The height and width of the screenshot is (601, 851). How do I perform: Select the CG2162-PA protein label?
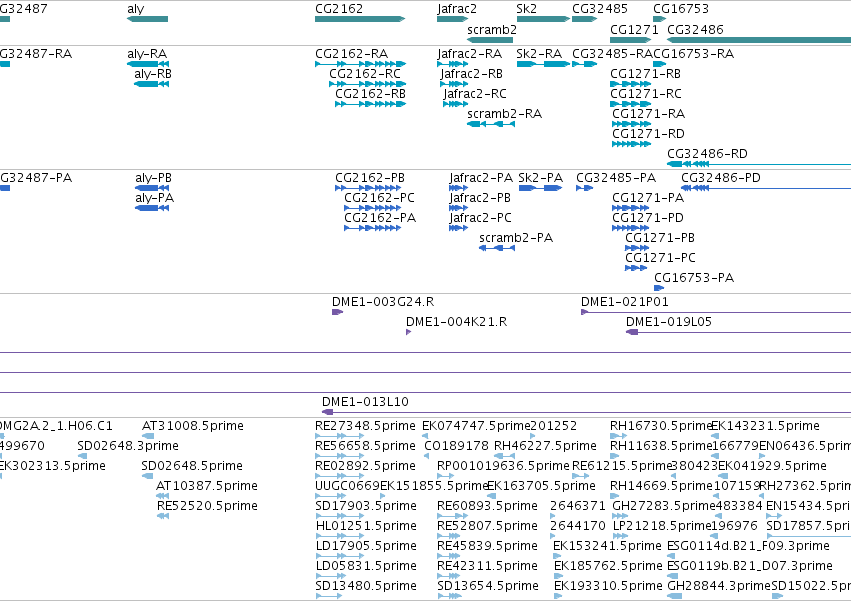(380, 218)
